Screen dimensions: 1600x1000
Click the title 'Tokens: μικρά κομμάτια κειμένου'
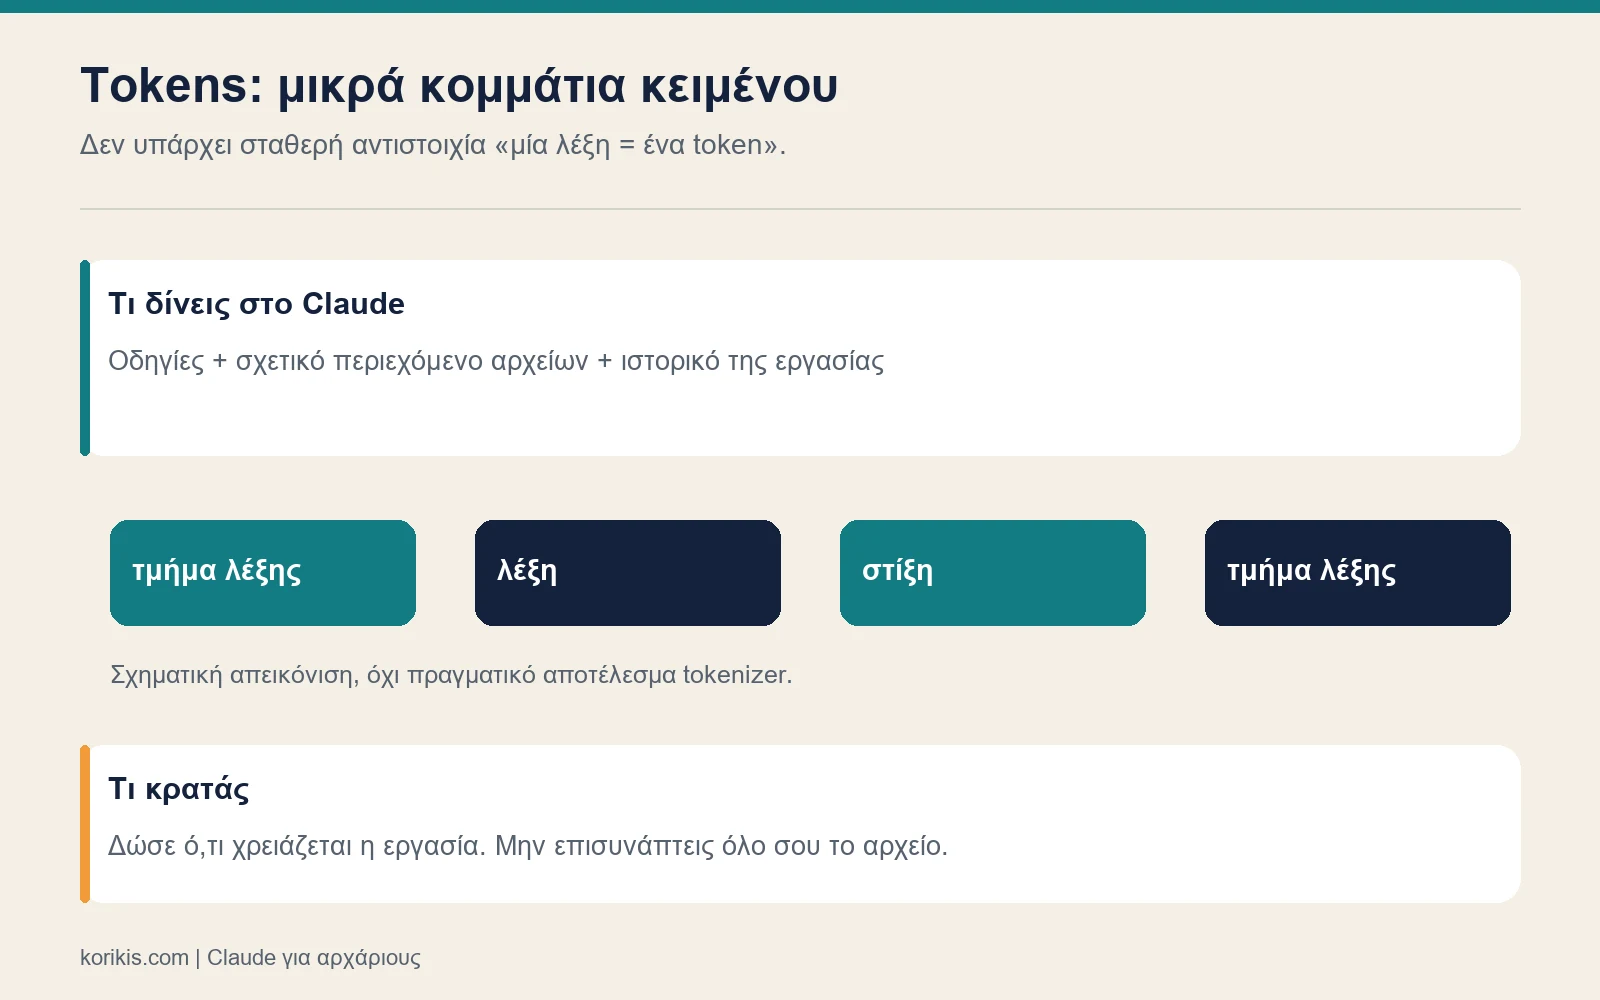coord(459,86)
